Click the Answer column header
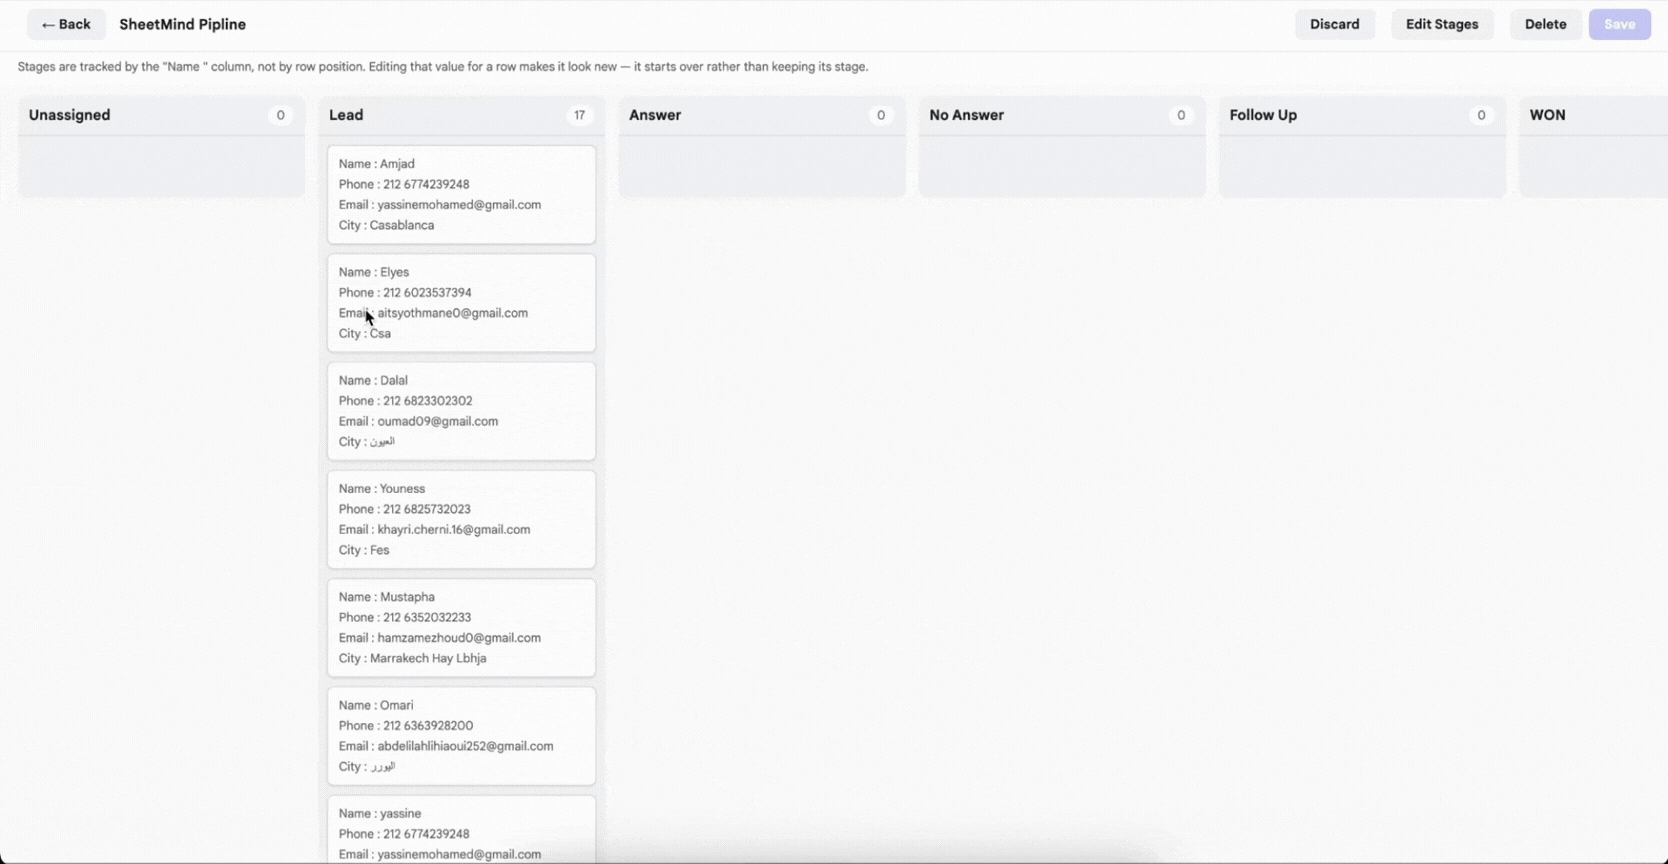 tap(655, 115)
